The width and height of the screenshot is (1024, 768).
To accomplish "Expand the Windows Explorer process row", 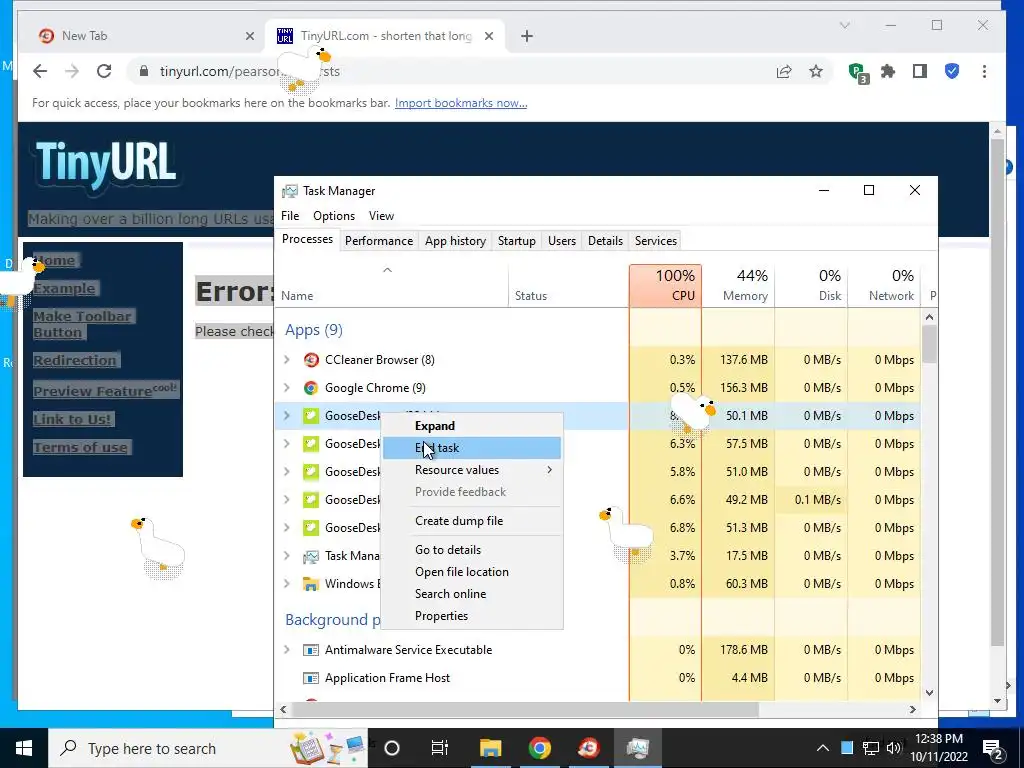I will [287, 584].
